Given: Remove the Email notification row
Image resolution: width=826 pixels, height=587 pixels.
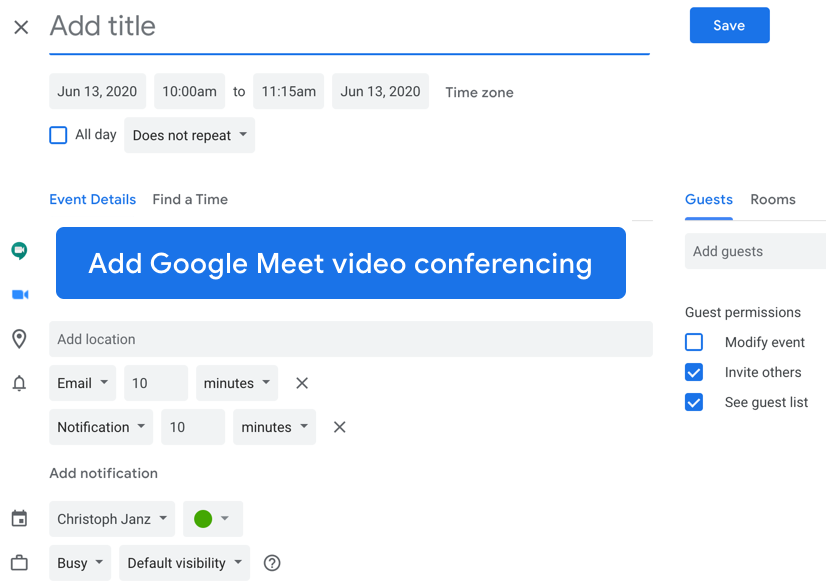Looking at the screenshot, I should coord(302,383).
